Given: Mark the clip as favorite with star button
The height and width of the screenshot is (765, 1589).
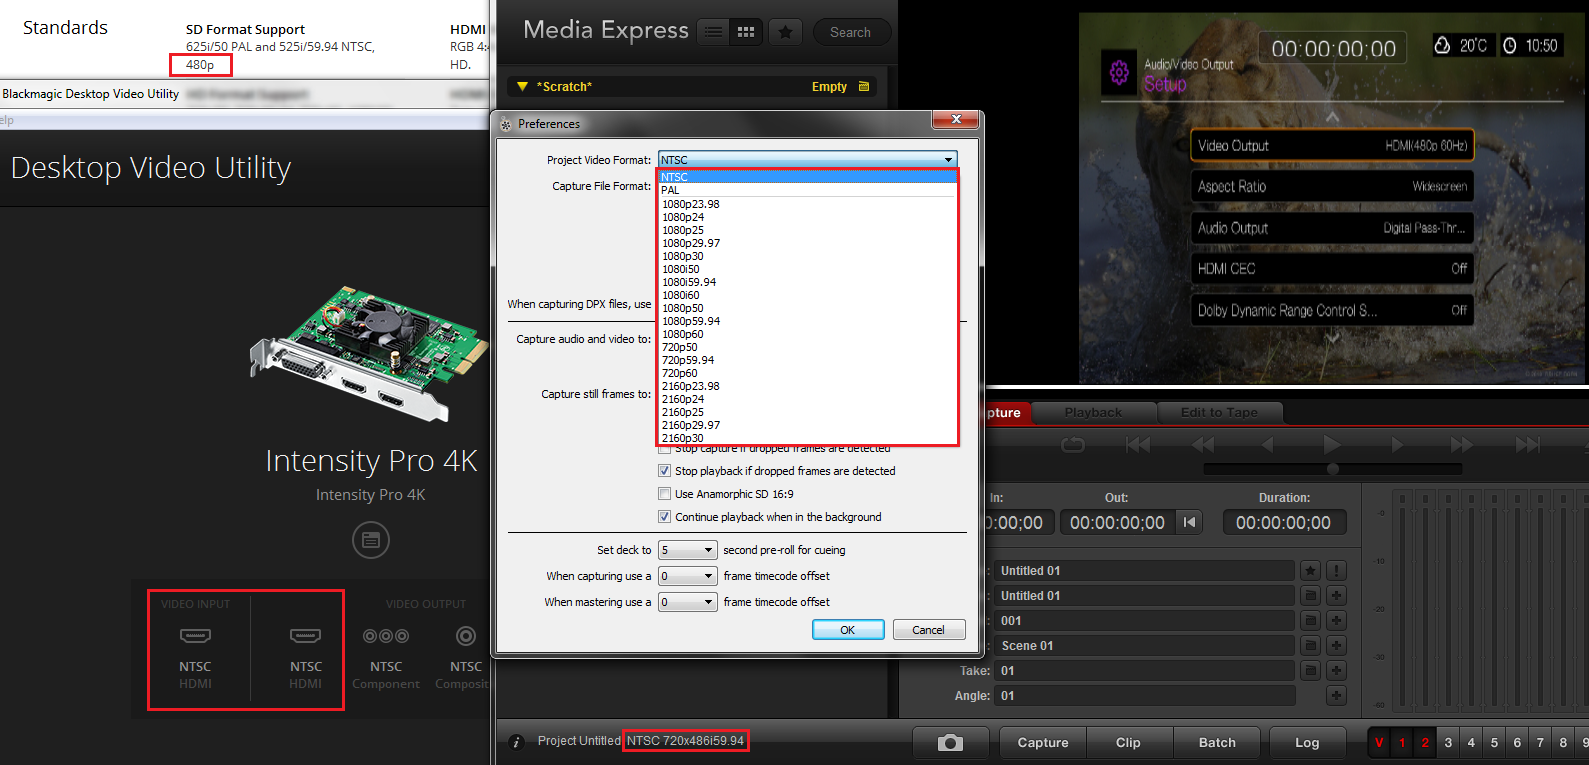Looking at the screenshot, I should (x=1310, y=571).
